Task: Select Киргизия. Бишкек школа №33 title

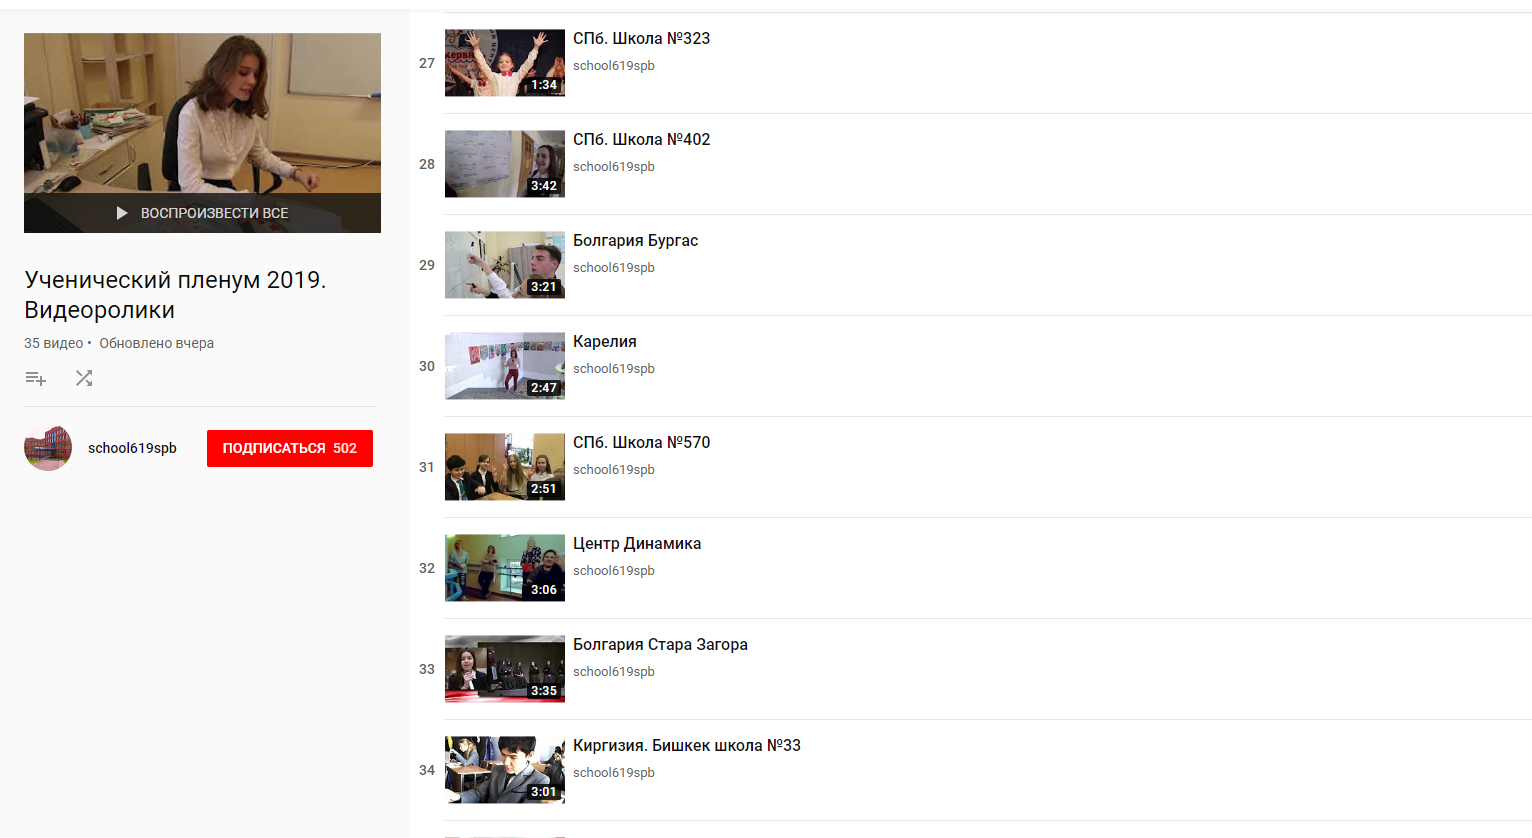Action: tap(687, 745)
